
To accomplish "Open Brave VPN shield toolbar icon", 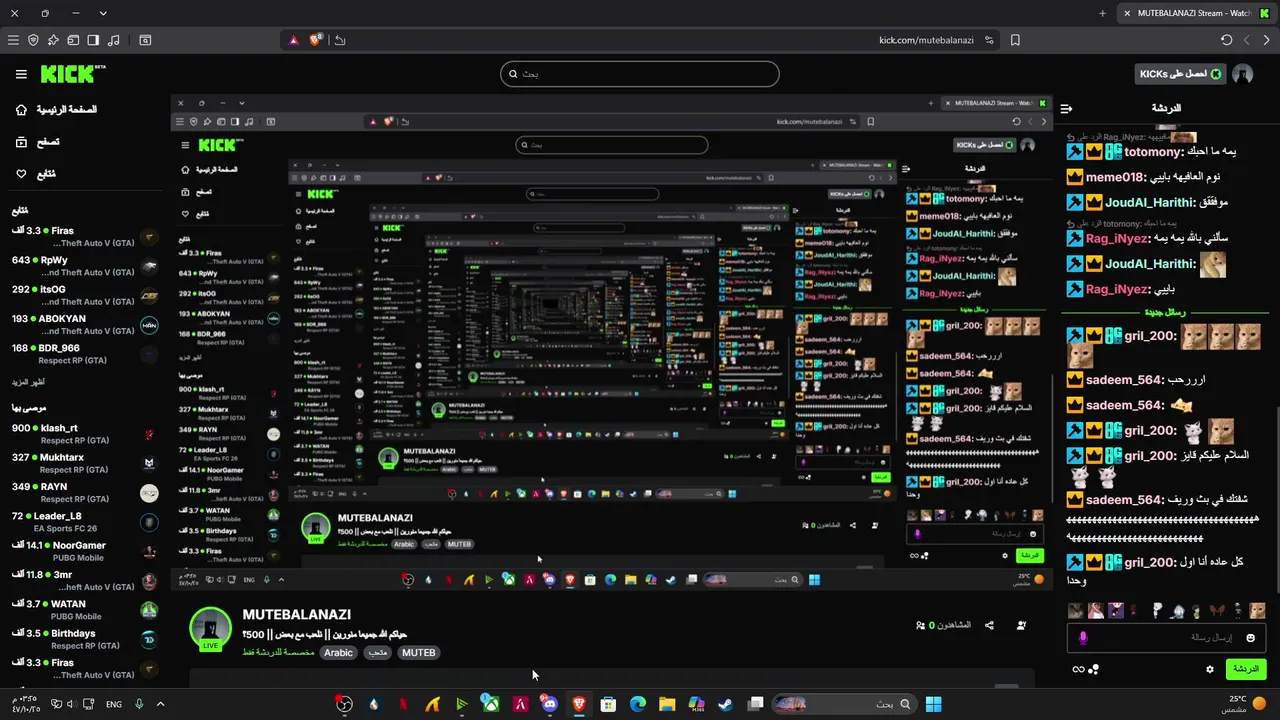I will pos(33,40).
